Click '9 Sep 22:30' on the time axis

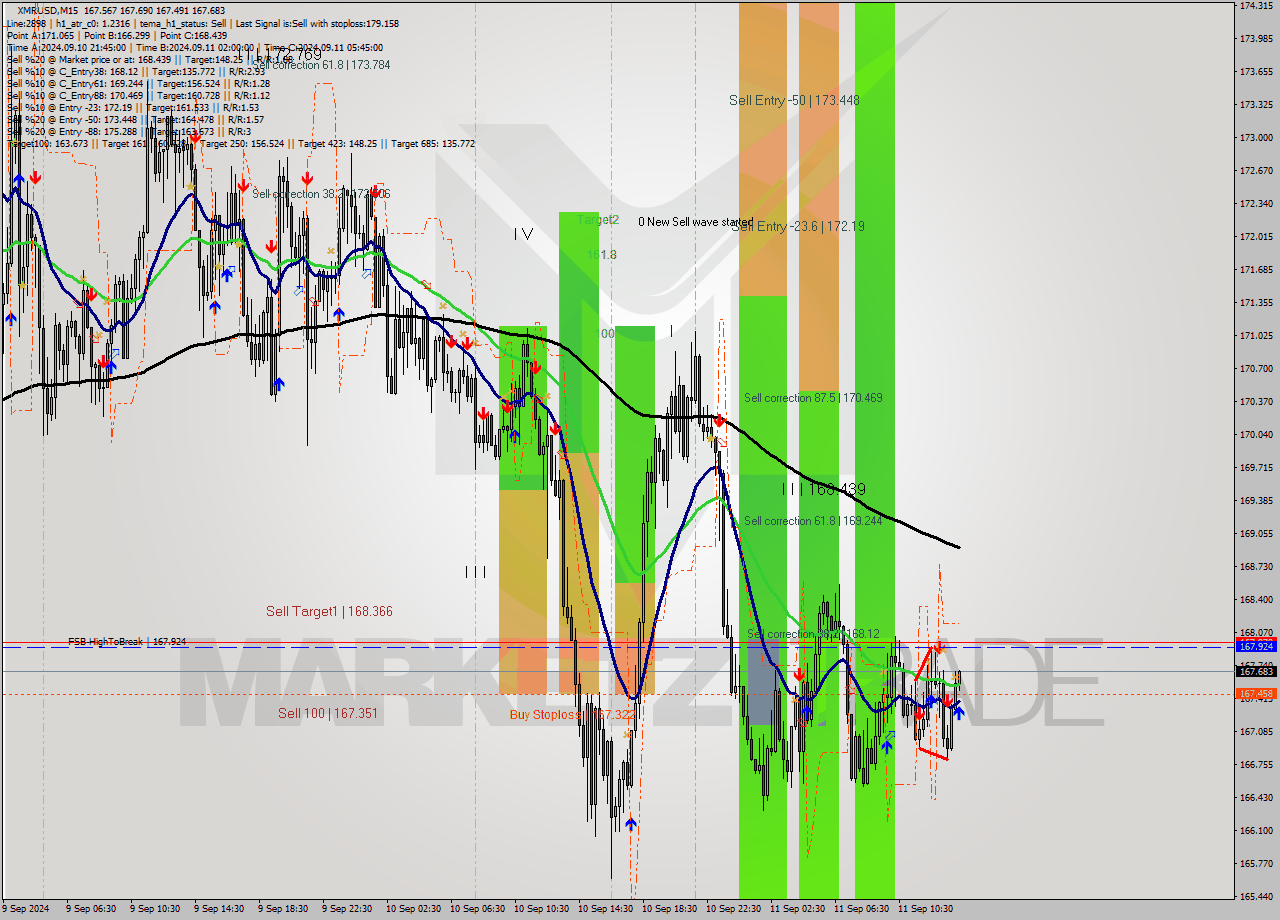[347, 909]
